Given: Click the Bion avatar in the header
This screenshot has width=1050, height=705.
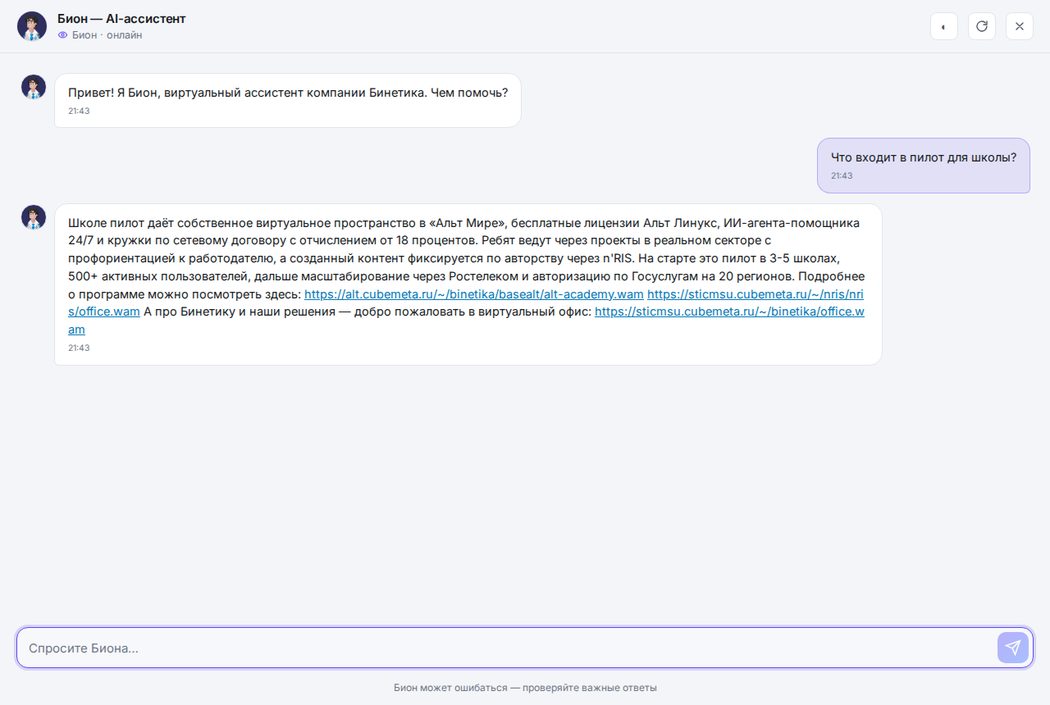Looking at the screenshot, I should pos(31,26).
